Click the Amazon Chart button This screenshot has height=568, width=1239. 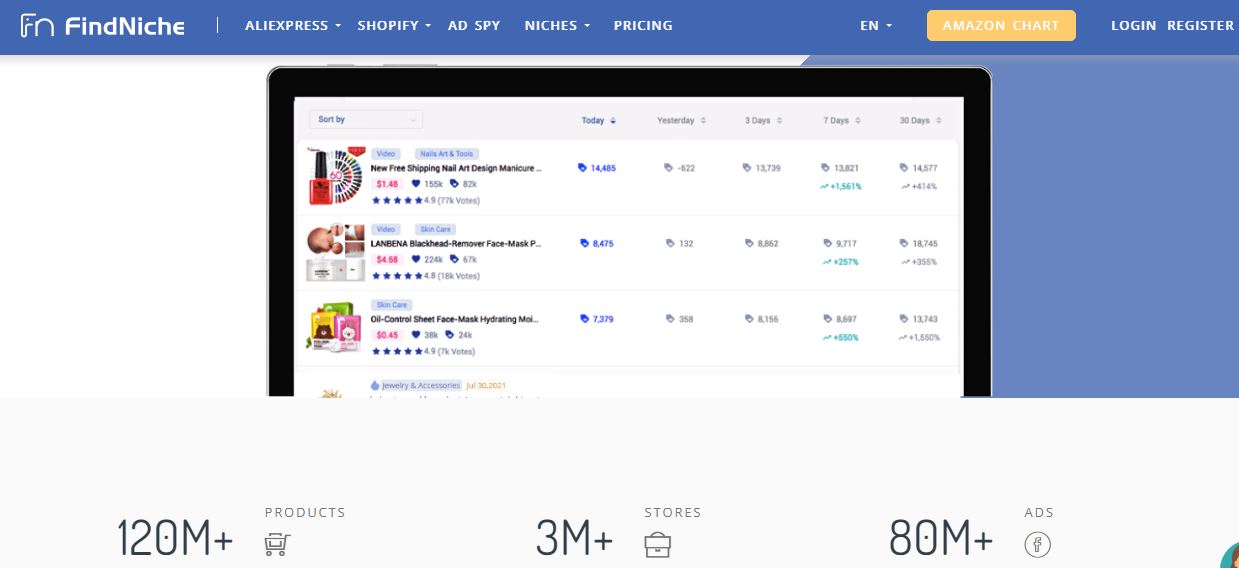1001,26
